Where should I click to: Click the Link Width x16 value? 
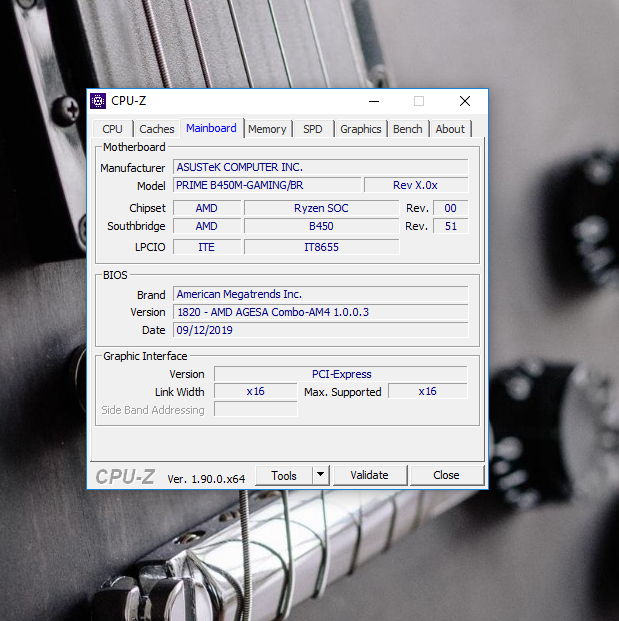pyautogui.click(x=255, y=391)
